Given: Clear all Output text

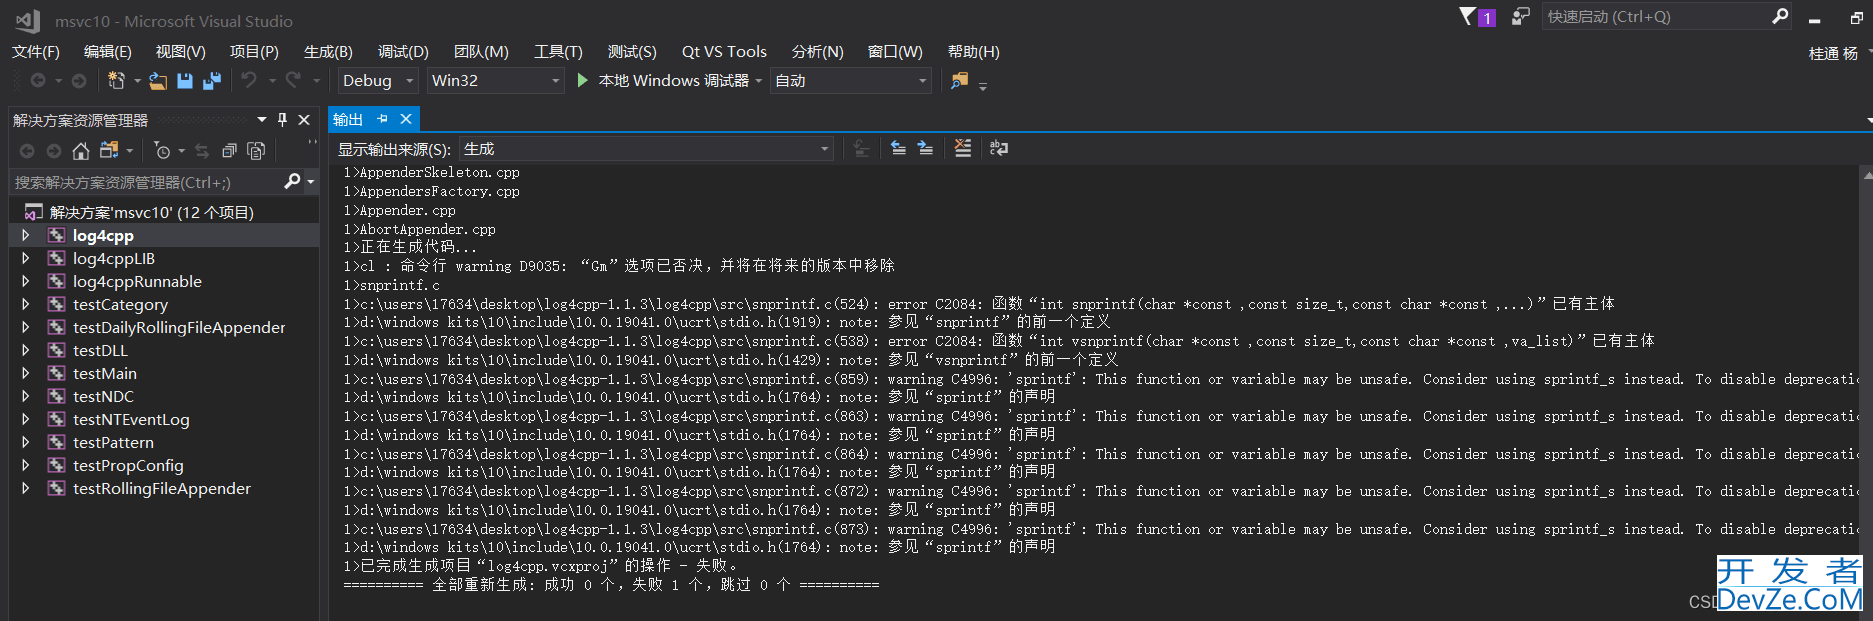Looking at the screenshot, I should coord(962,148).
